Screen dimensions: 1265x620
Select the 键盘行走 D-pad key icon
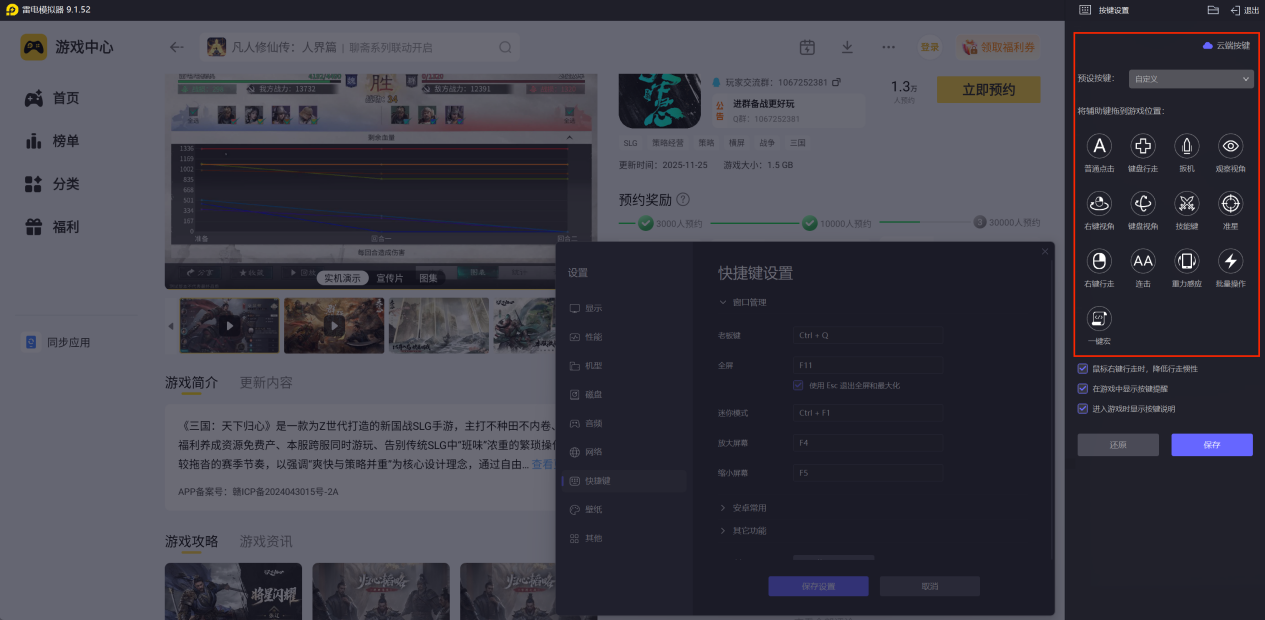[x=1142, y=147]
